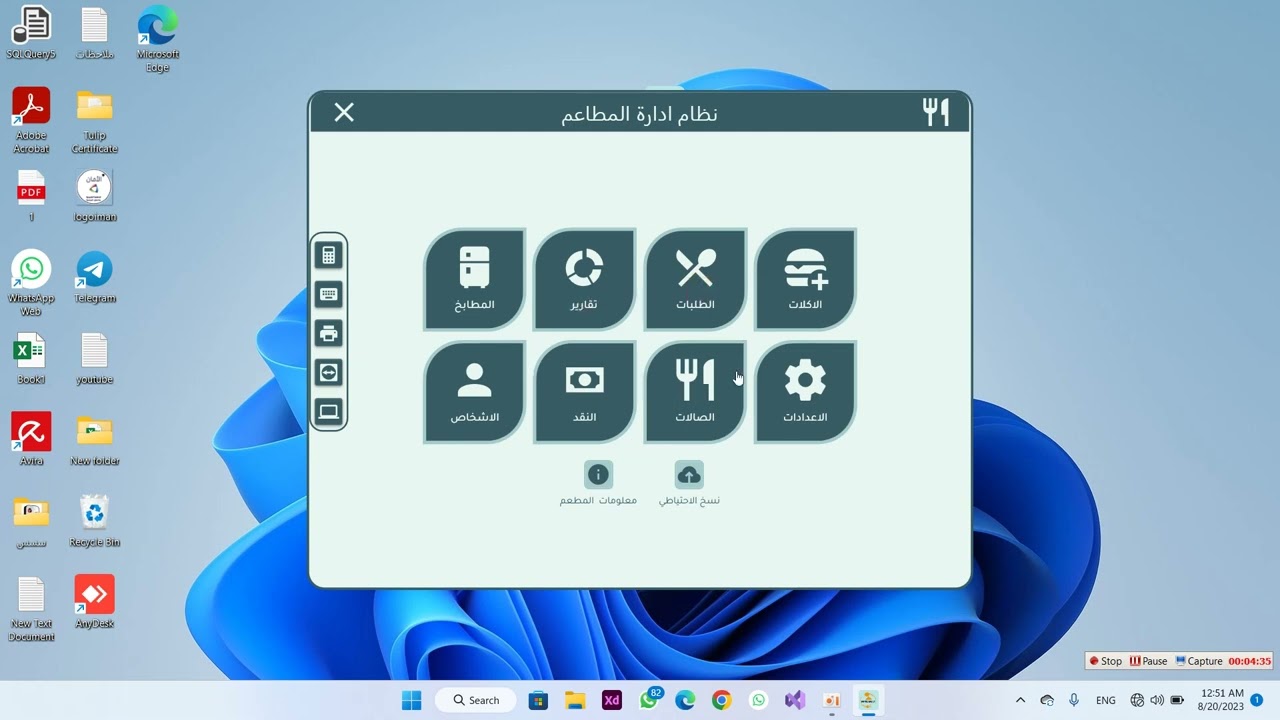The height and width of the screenshot is (720, 1280).
Task: Show hidden system tray icons
Action: click(1020, 700)
